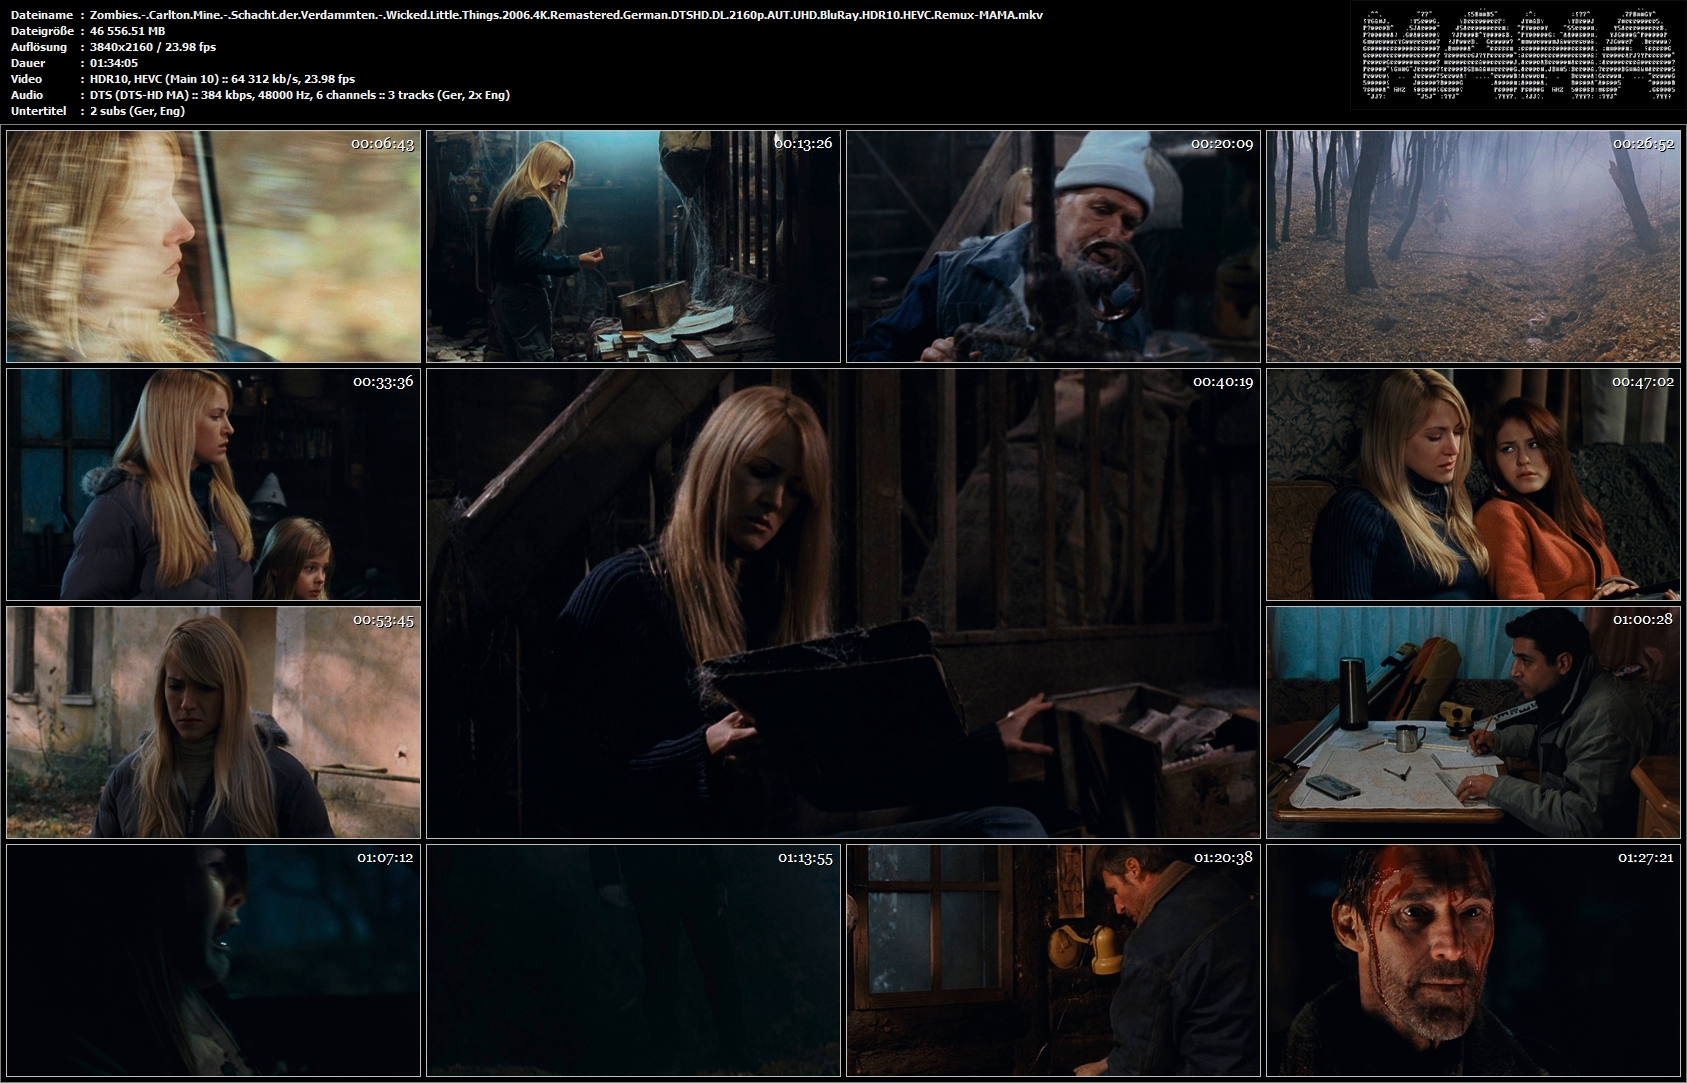The width and height of the screenshot is (1687, 1083).
Task: Open the frame at 00:13:26
Action: pos(633,246)
